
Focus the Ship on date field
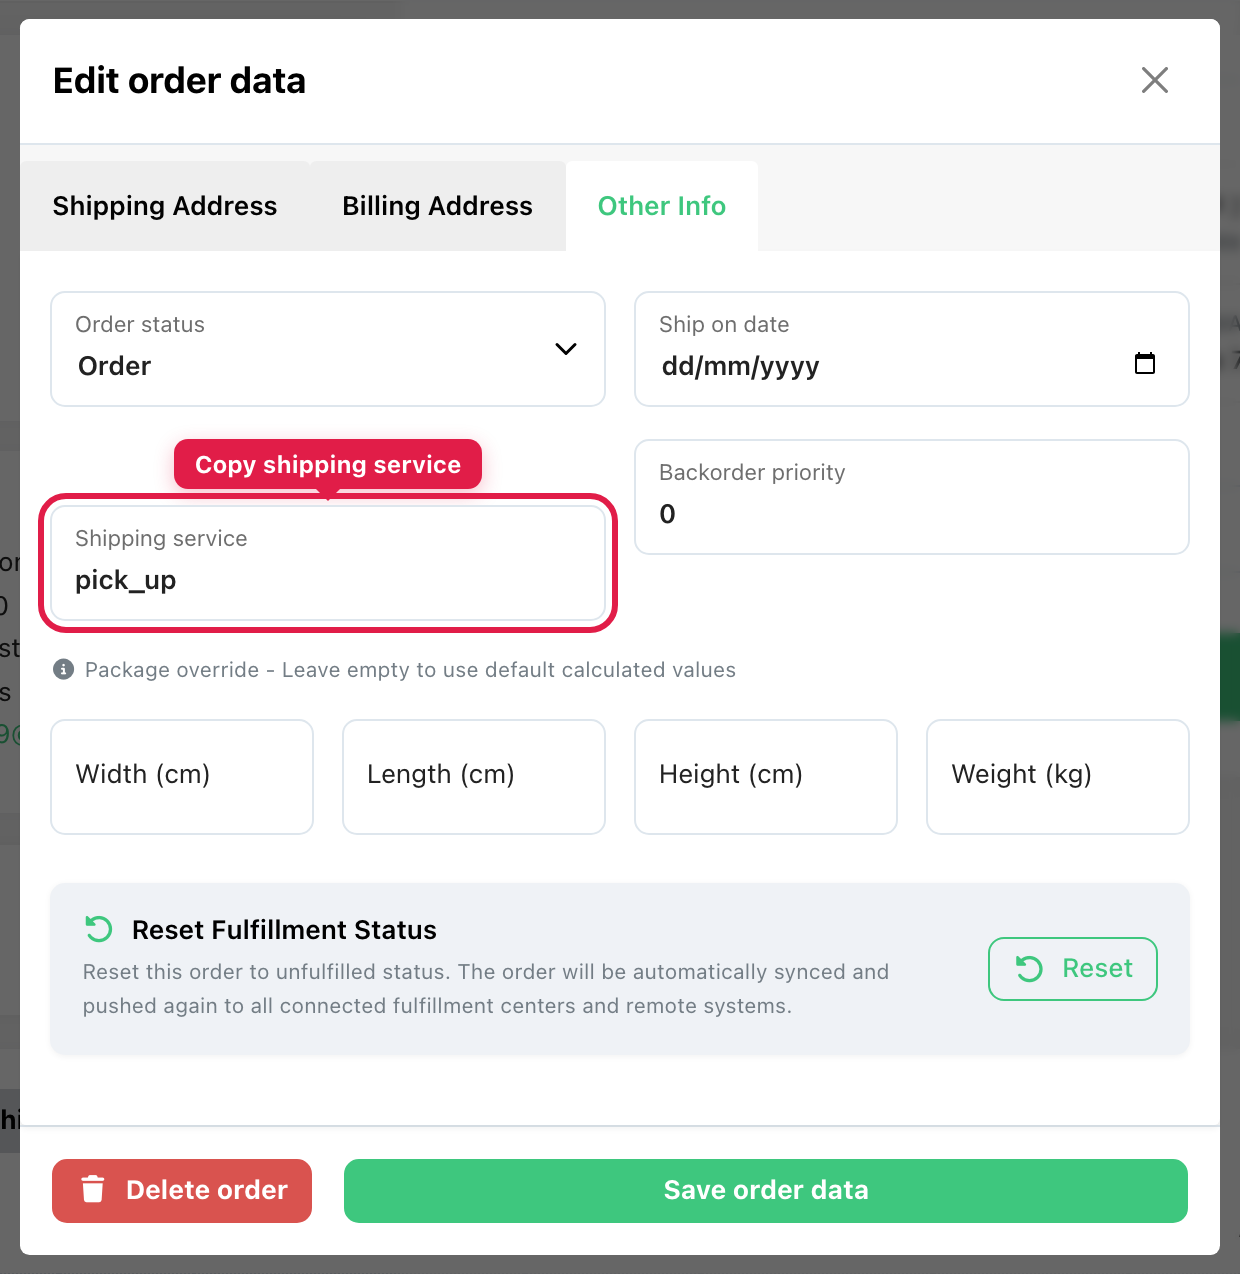[x=912, y=349]
